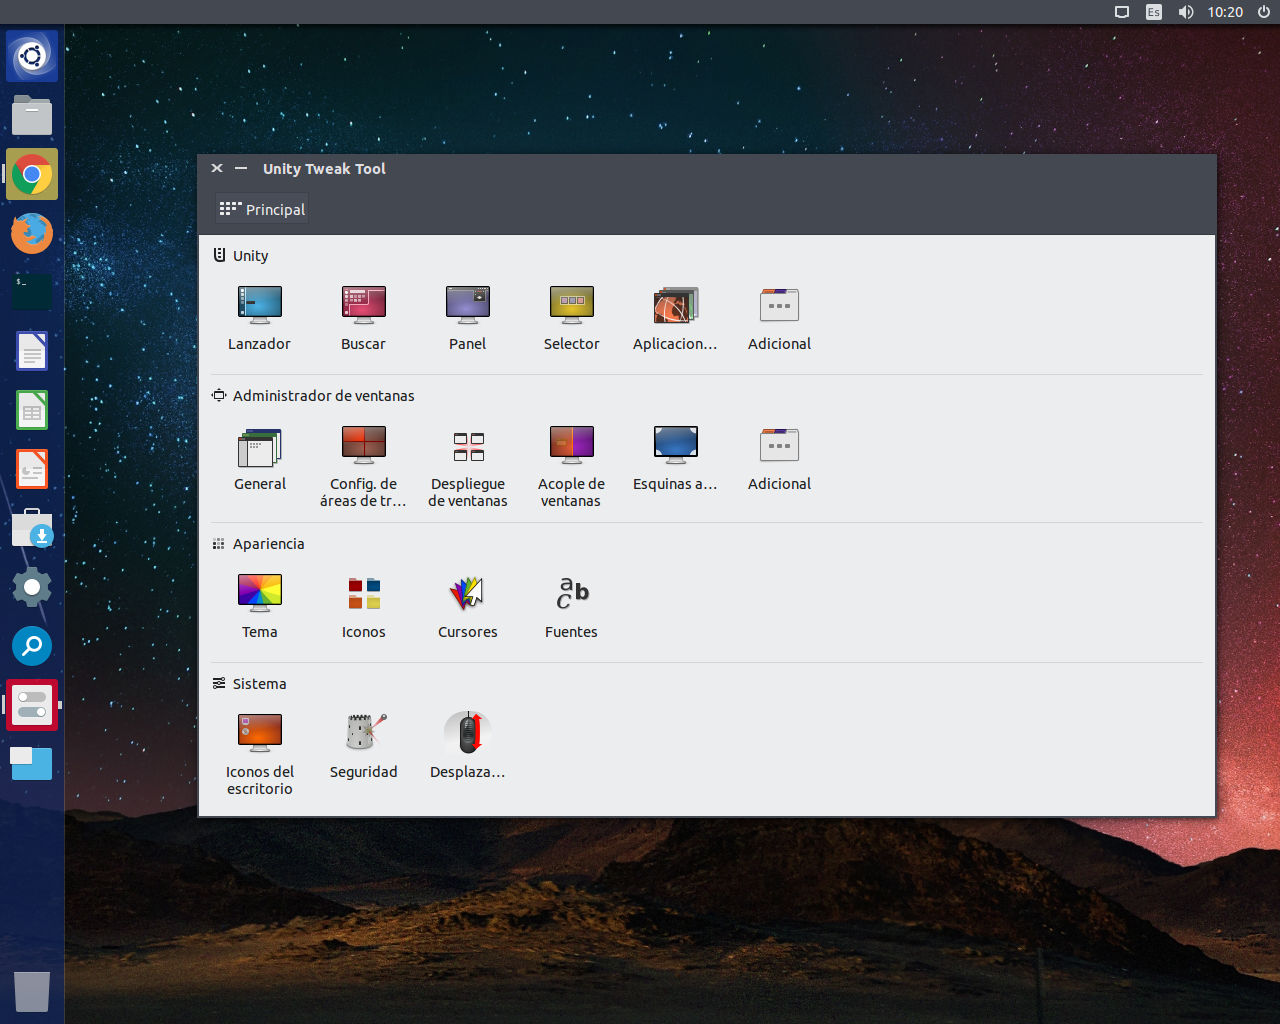Open Ubuntu Software installer in launcher

click(32, 528)
